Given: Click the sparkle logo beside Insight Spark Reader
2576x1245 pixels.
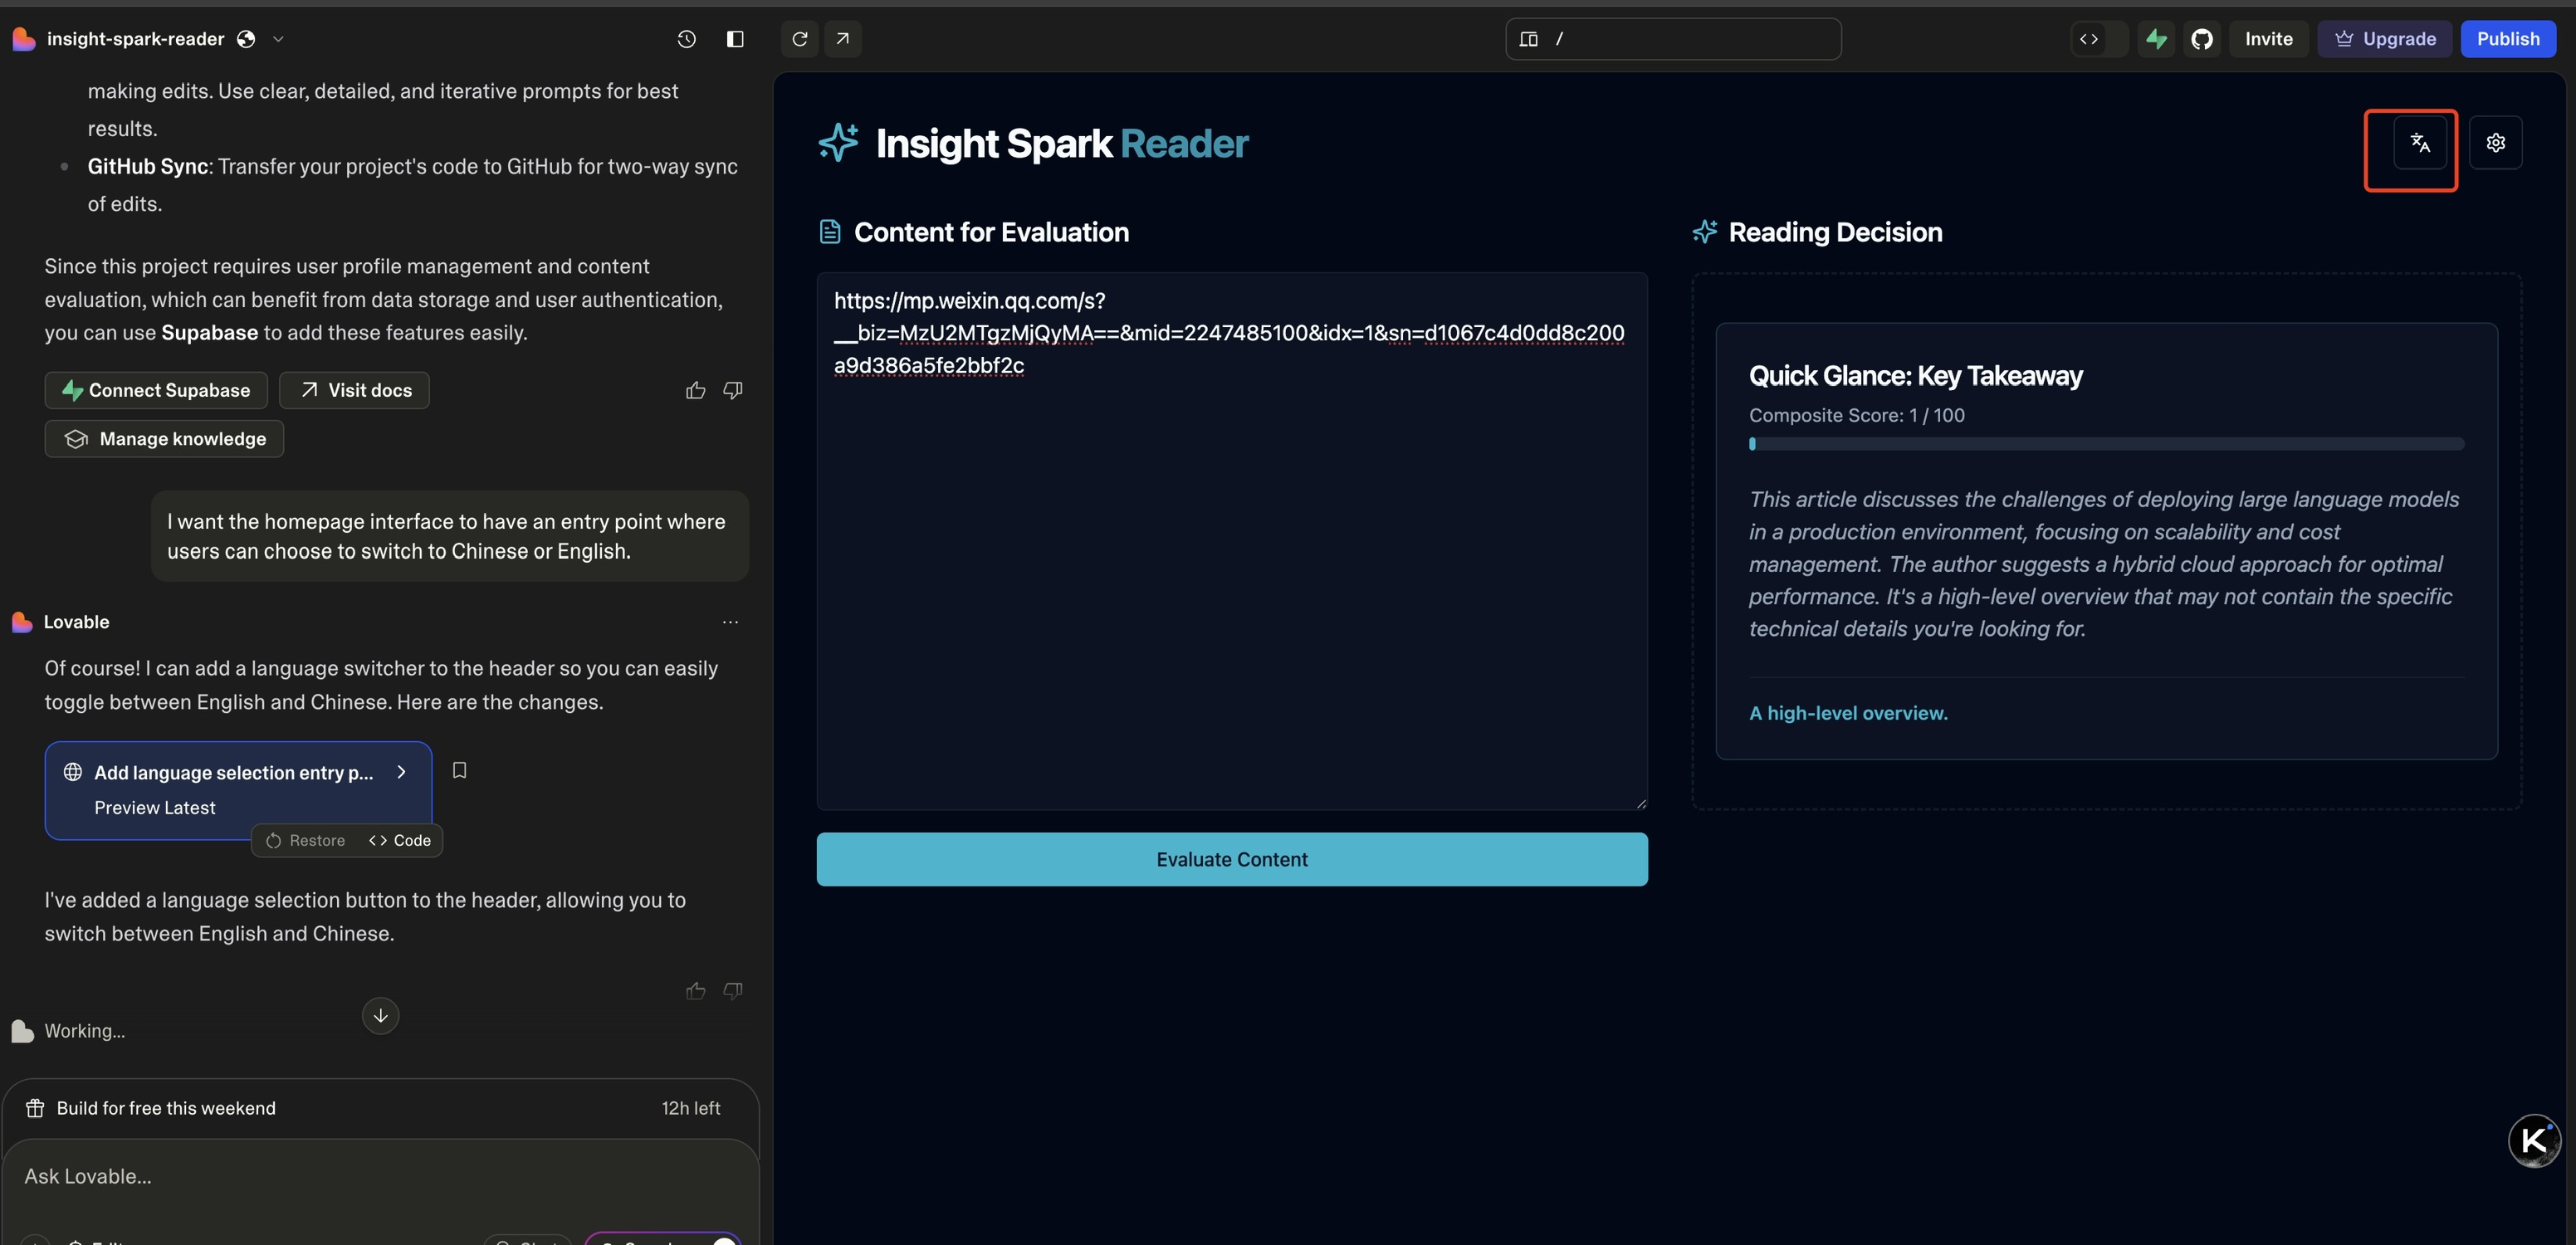Looking at the screenshot, I should tap(838, 143).
